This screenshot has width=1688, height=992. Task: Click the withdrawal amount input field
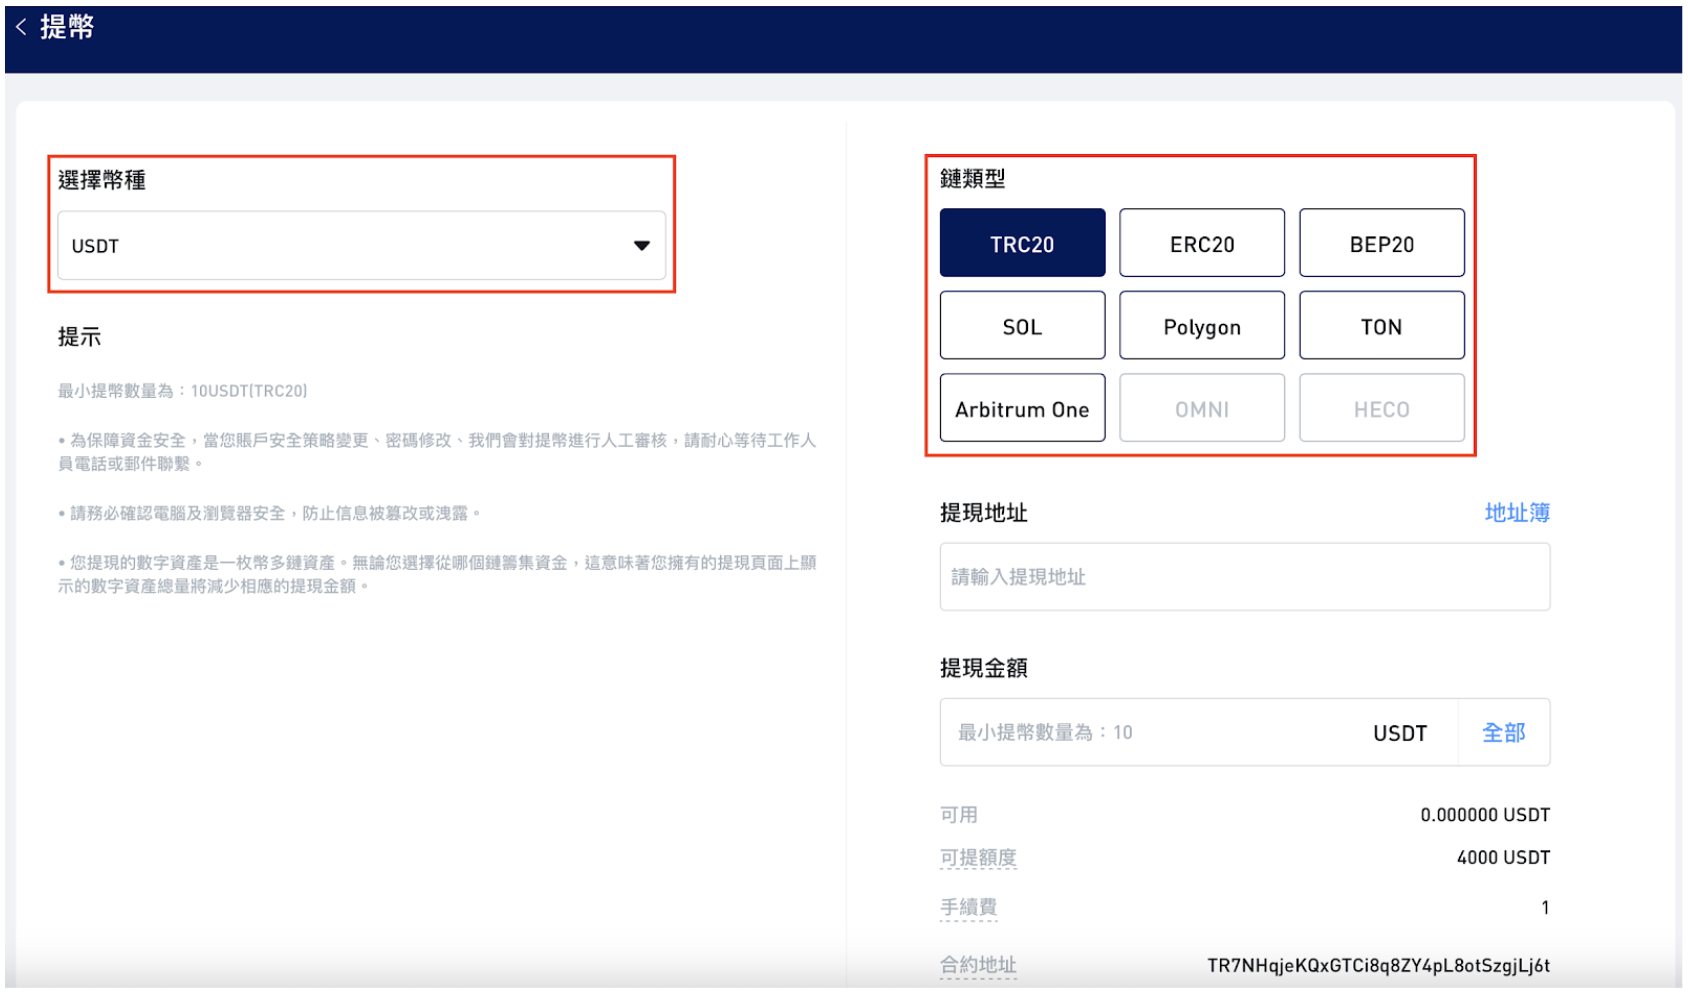[x=1150, y=733]
